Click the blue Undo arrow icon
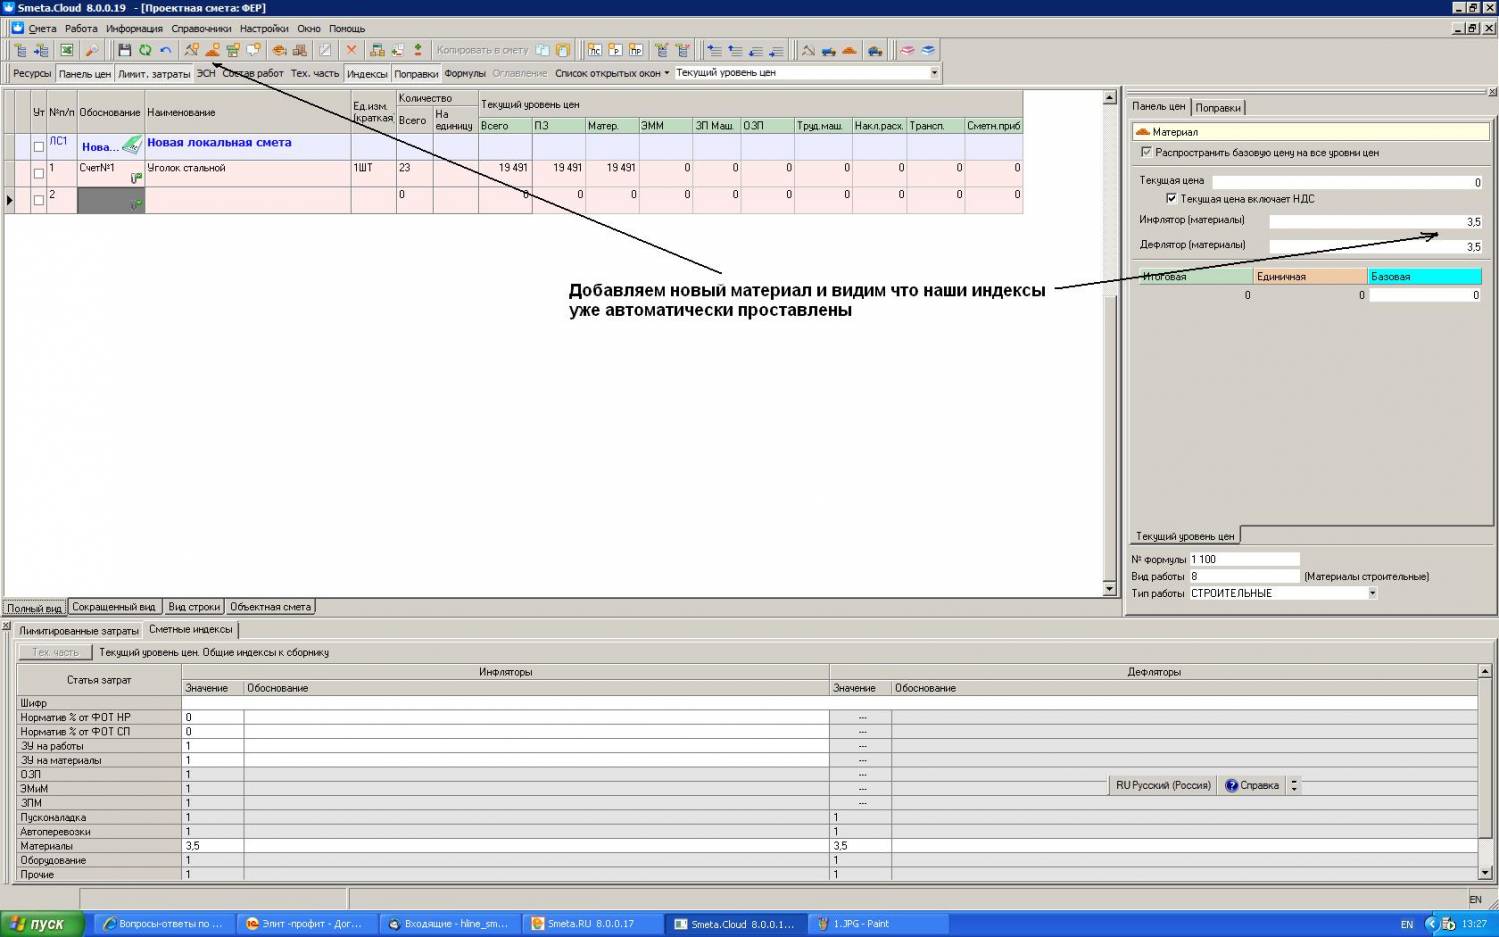The width and height of the screenshot is (1499, 937). pyautogui.click(x=166, y=50)
